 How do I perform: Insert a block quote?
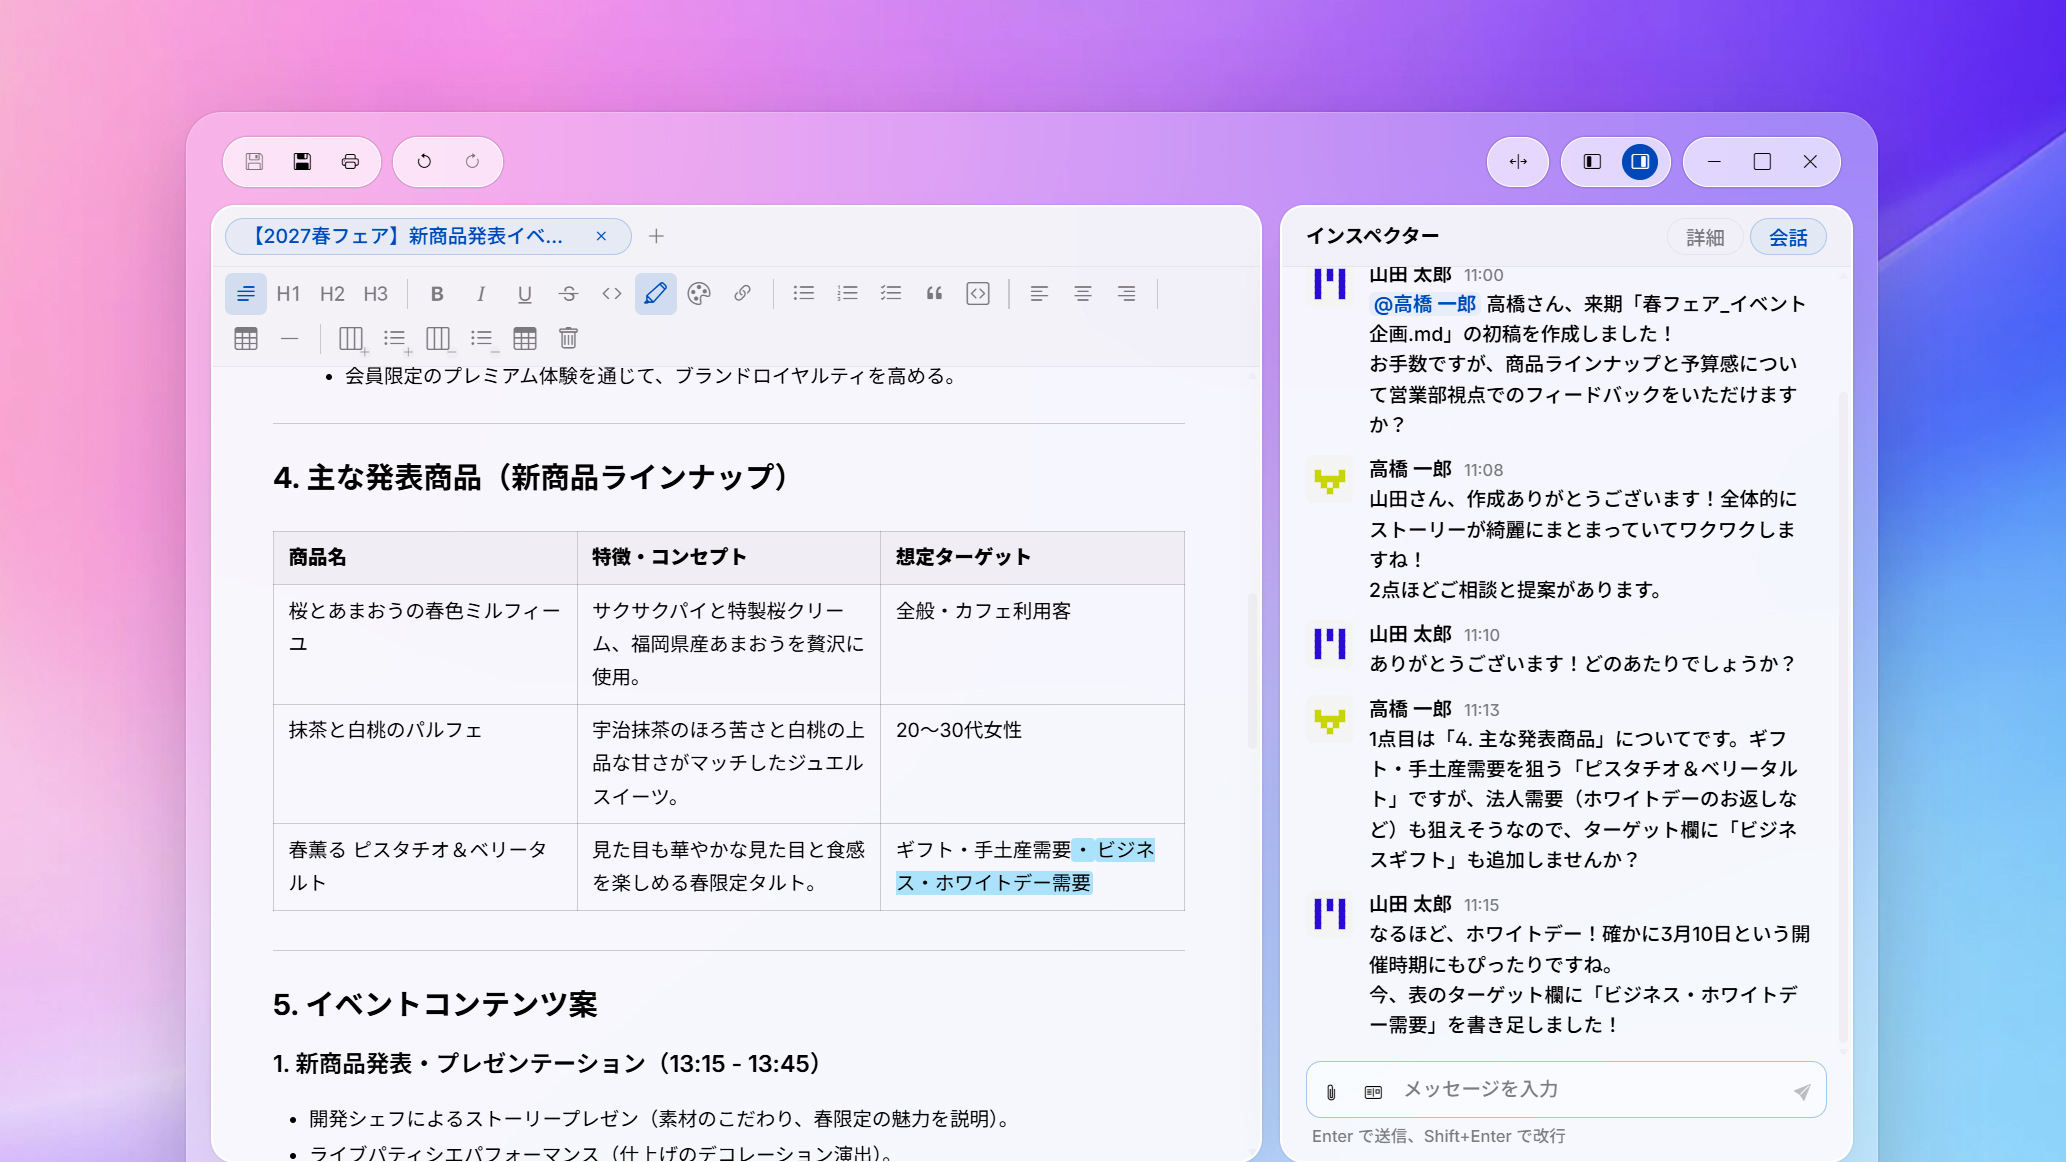[x=934, y=294]
